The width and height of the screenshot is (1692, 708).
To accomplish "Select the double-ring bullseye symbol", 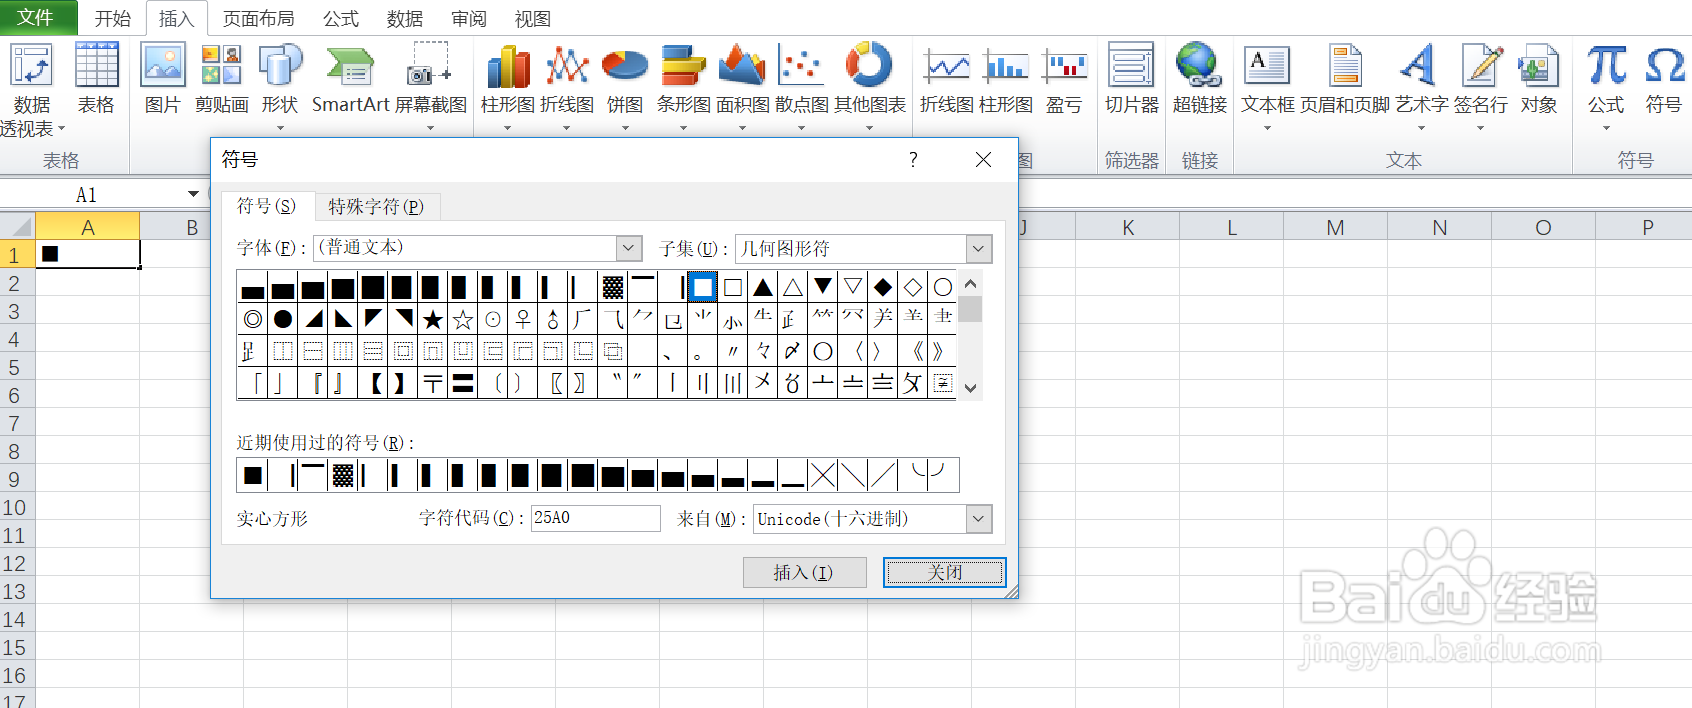I will (253, 320).
